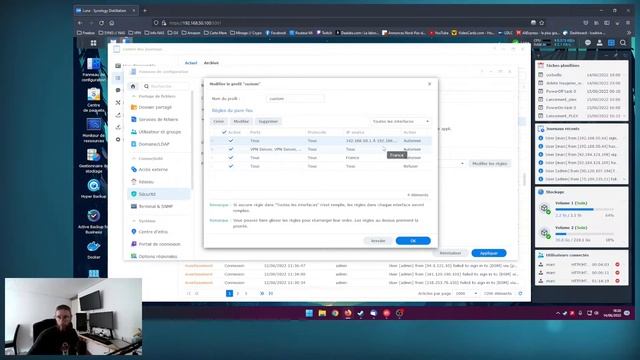This screenshot has width=640, height=360.
Task: Open DSM notifications chat icon
Action: (x=588, y=43)
